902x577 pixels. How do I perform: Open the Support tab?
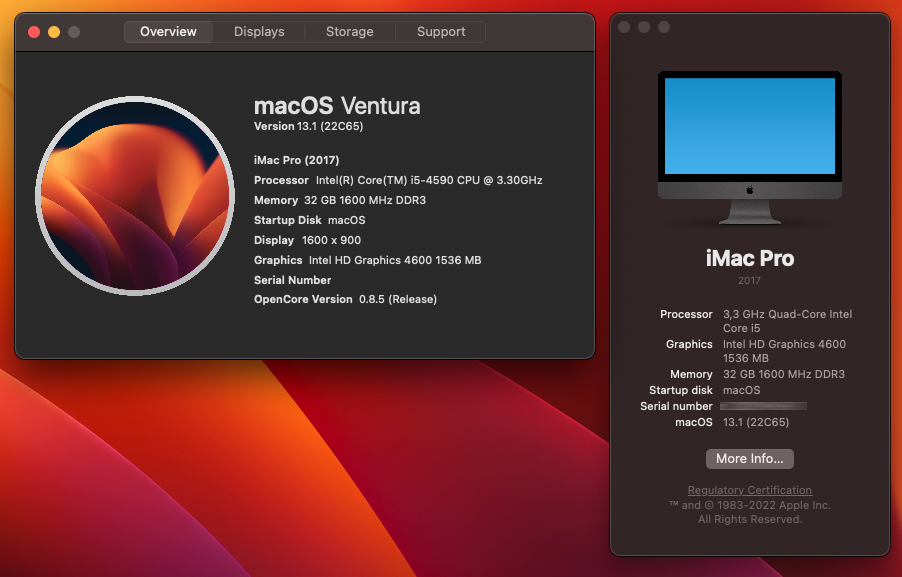coord(441,32)
